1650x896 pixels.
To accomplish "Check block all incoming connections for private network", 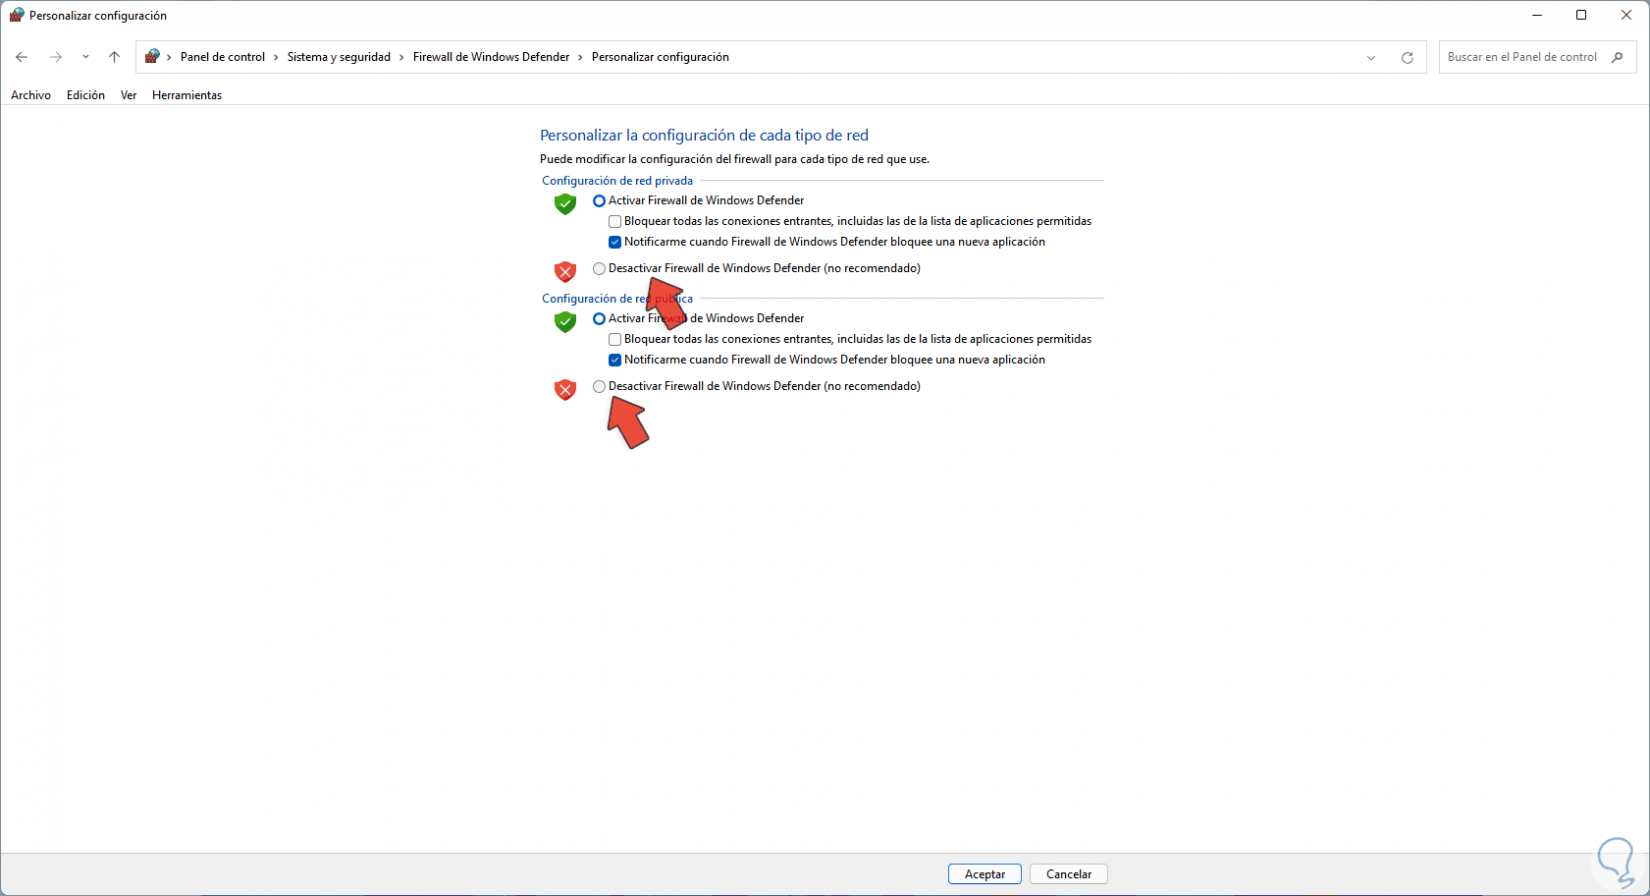I will [615, 221].
